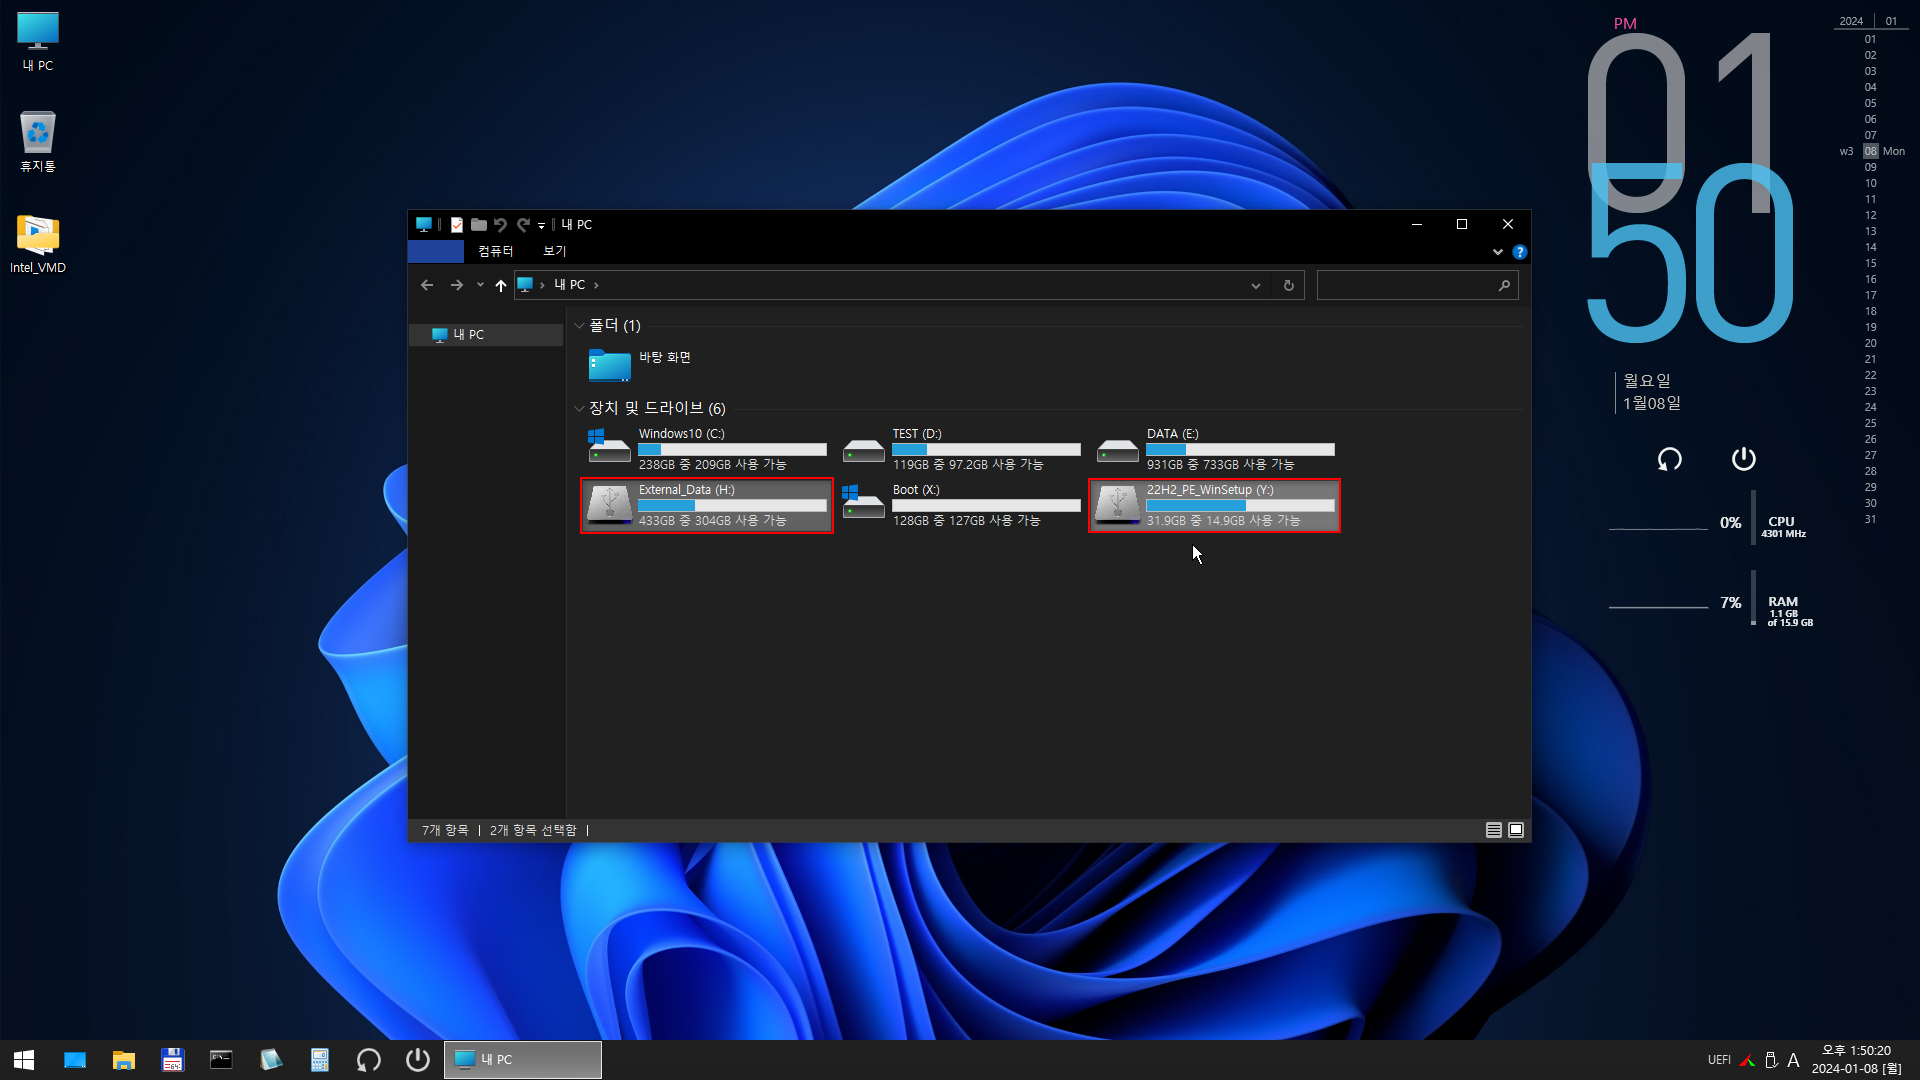Open Explorer help with the question mark

point(1519,252)
